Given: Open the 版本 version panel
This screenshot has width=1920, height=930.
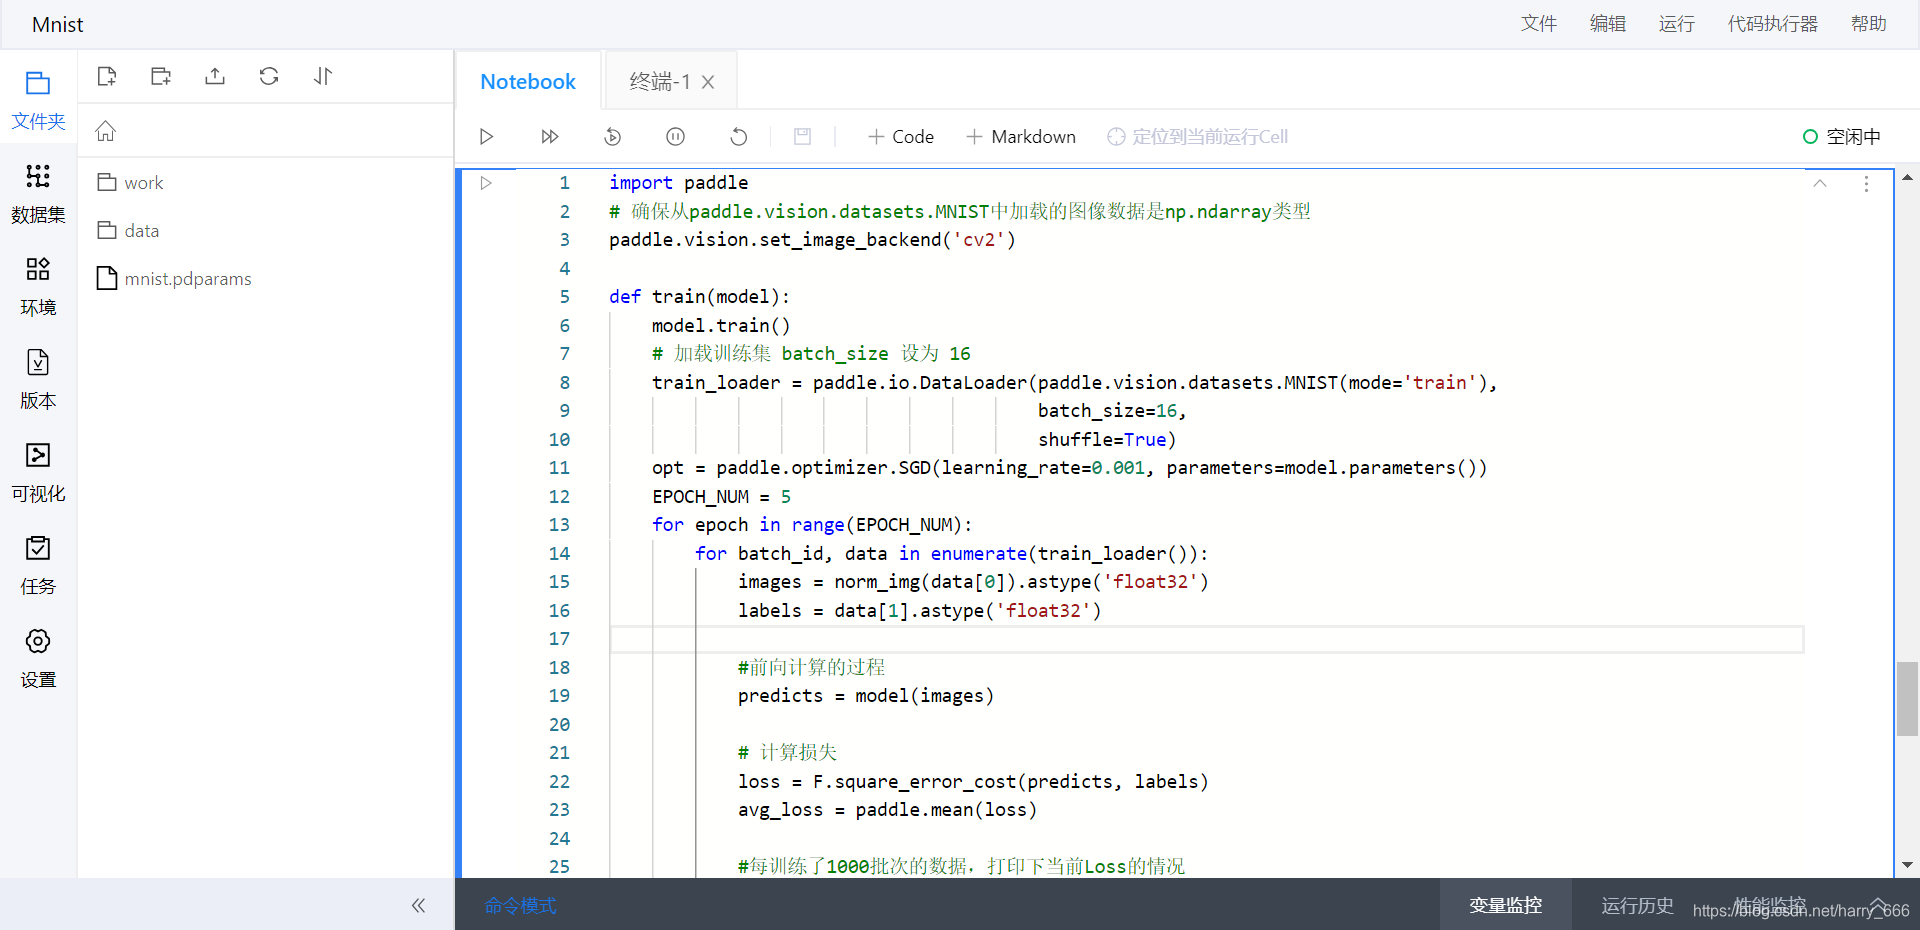Looking at the screenshot, I should (38, 380).
